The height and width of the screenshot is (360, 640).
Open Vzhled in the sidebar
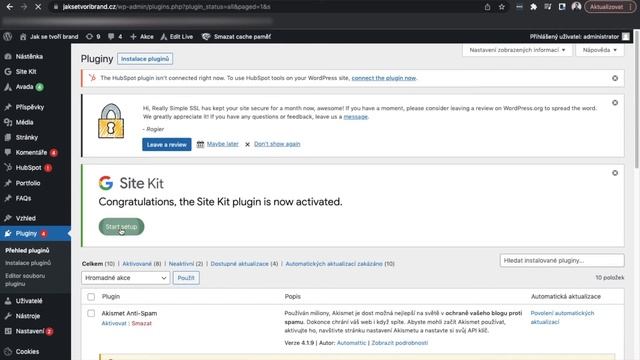pyautogui.click(x=25, y=218)
